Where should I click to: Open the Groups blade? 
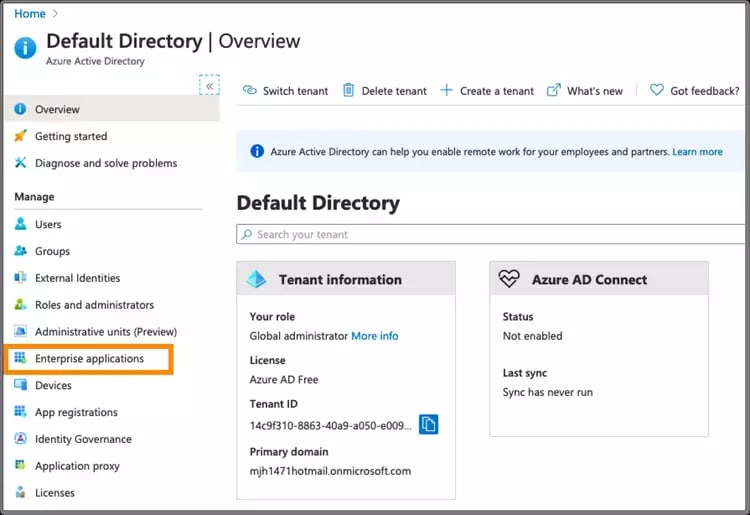point(52,251)
